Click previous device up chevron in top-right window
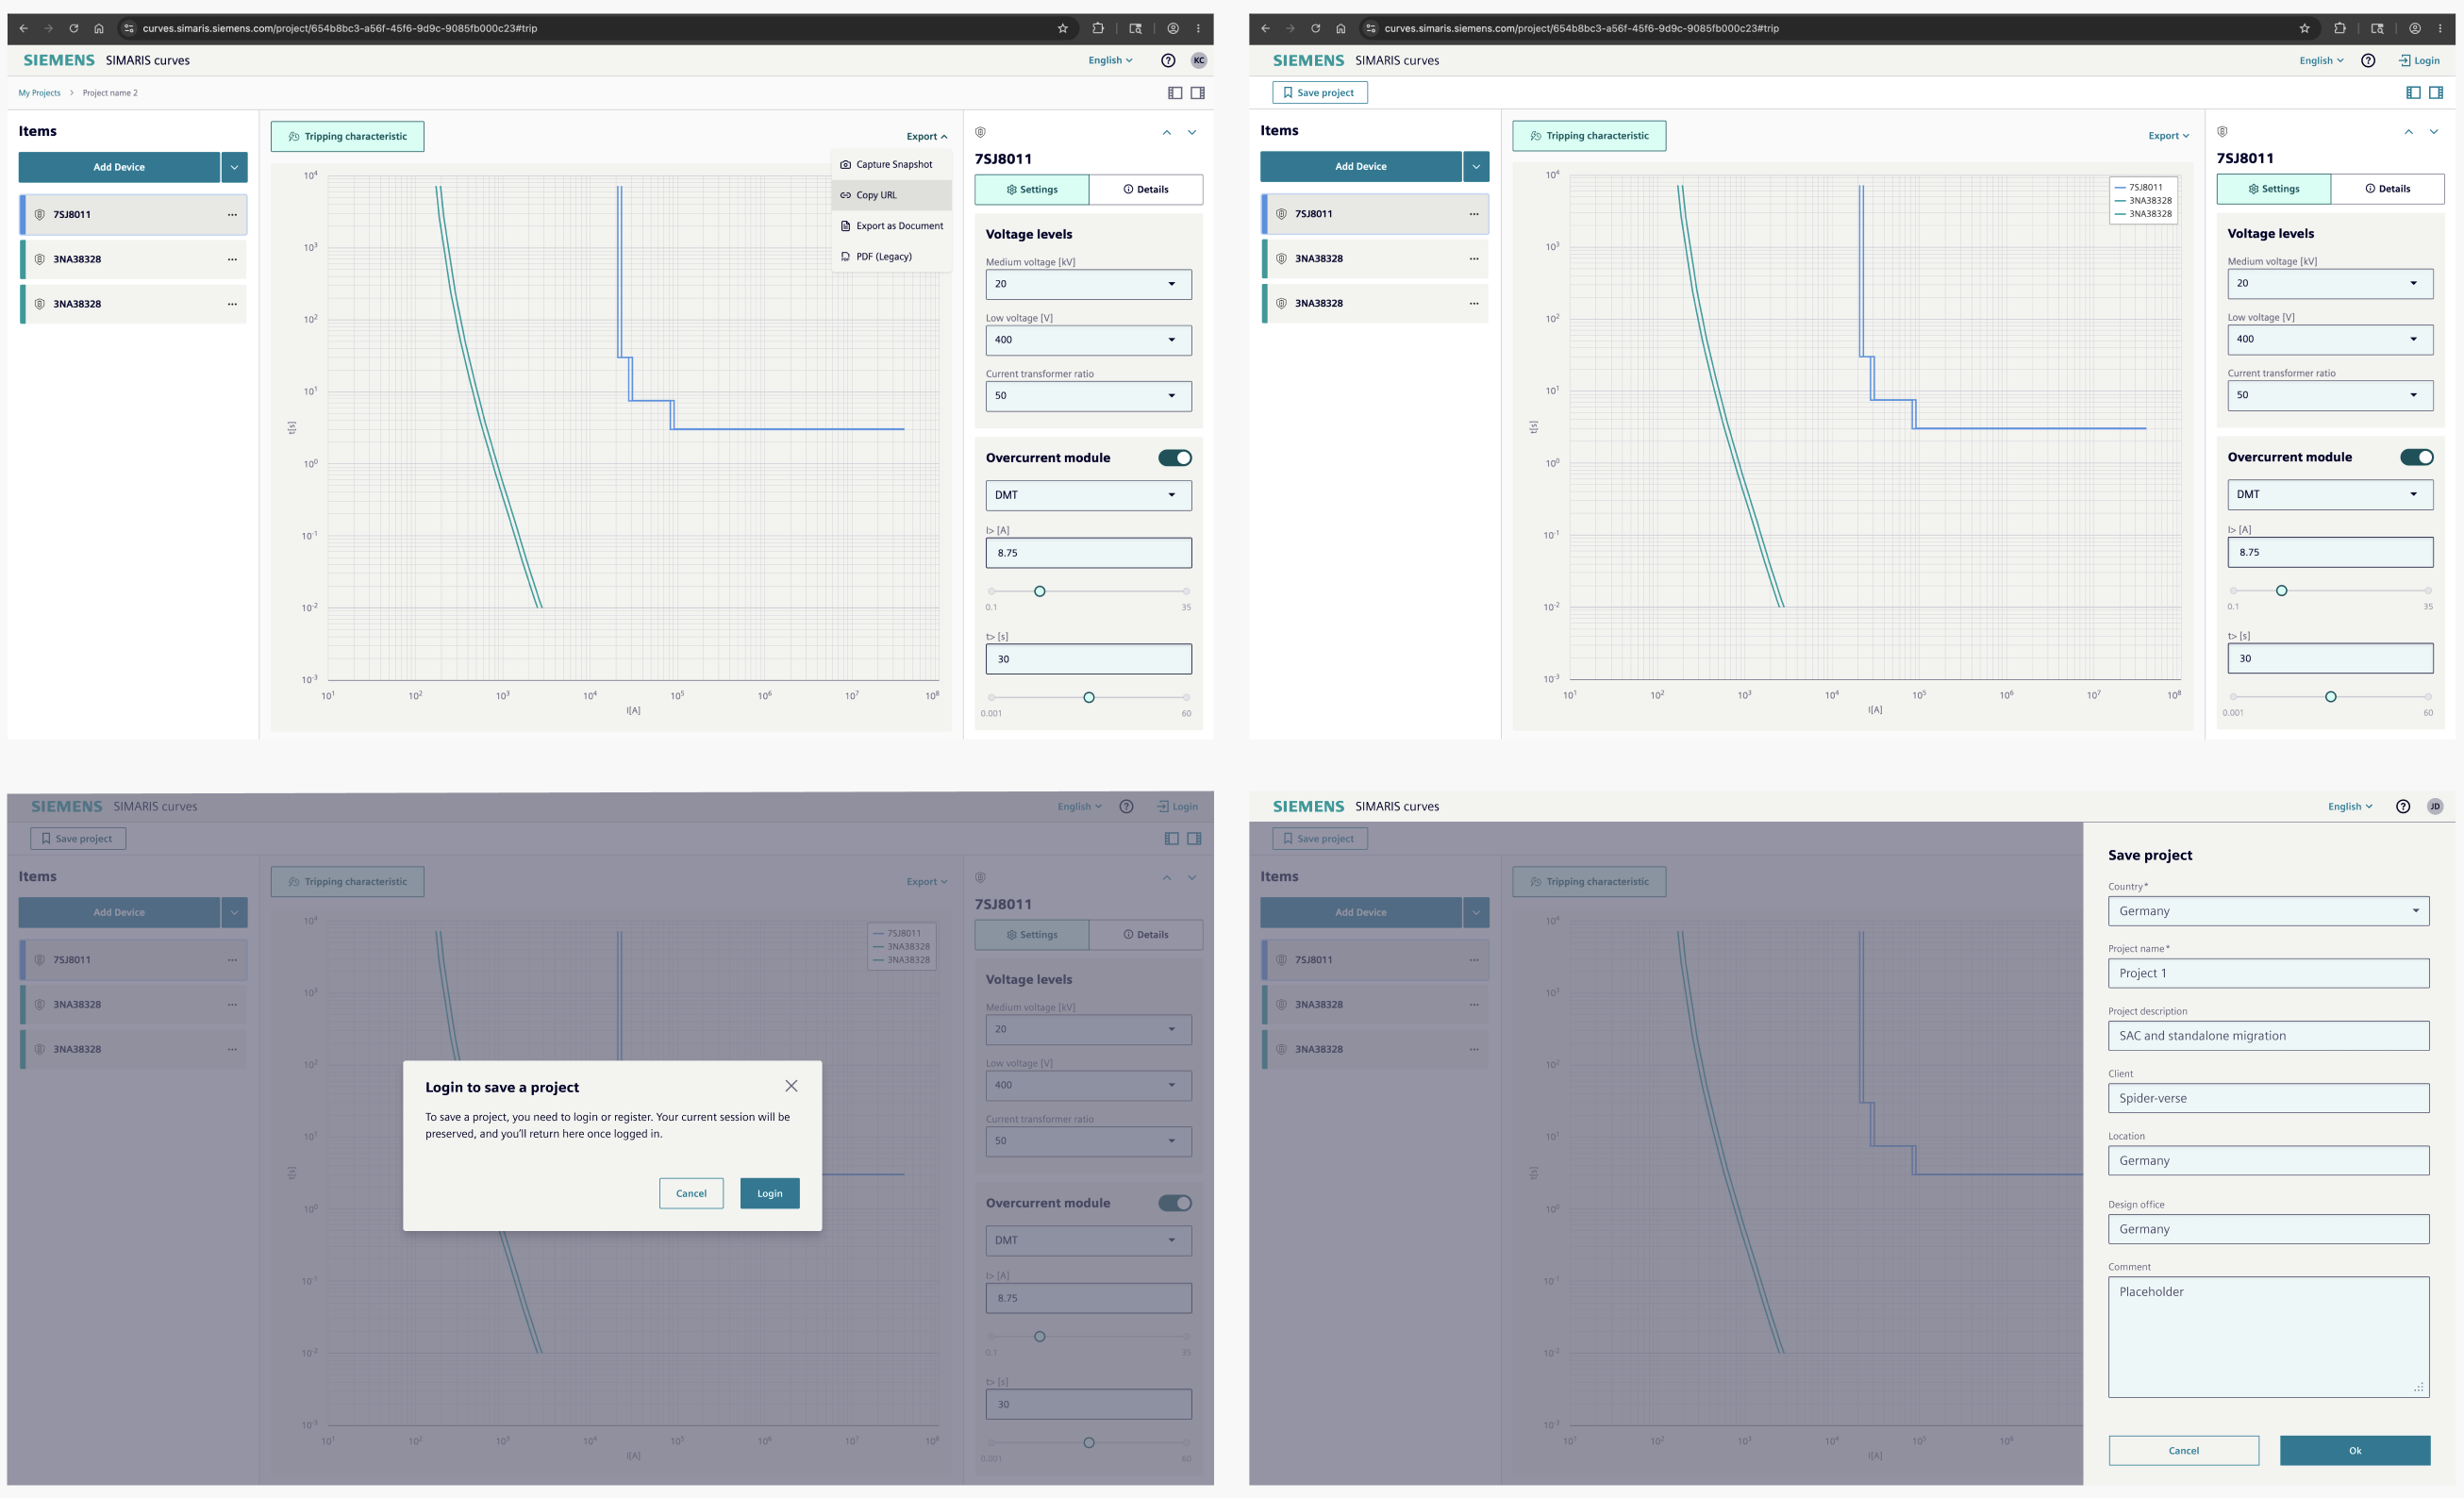Viewport: 2464px width, 1498px height. pyautogui.click(x=2408, y=132)
